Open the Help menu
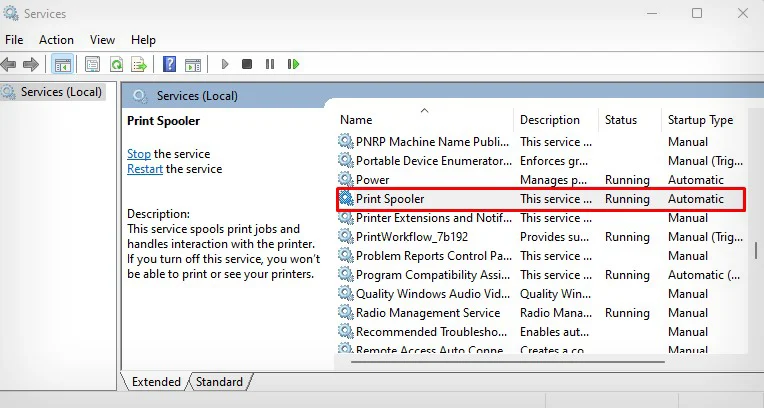Screen dimensions: 764x408 point(143,40)
